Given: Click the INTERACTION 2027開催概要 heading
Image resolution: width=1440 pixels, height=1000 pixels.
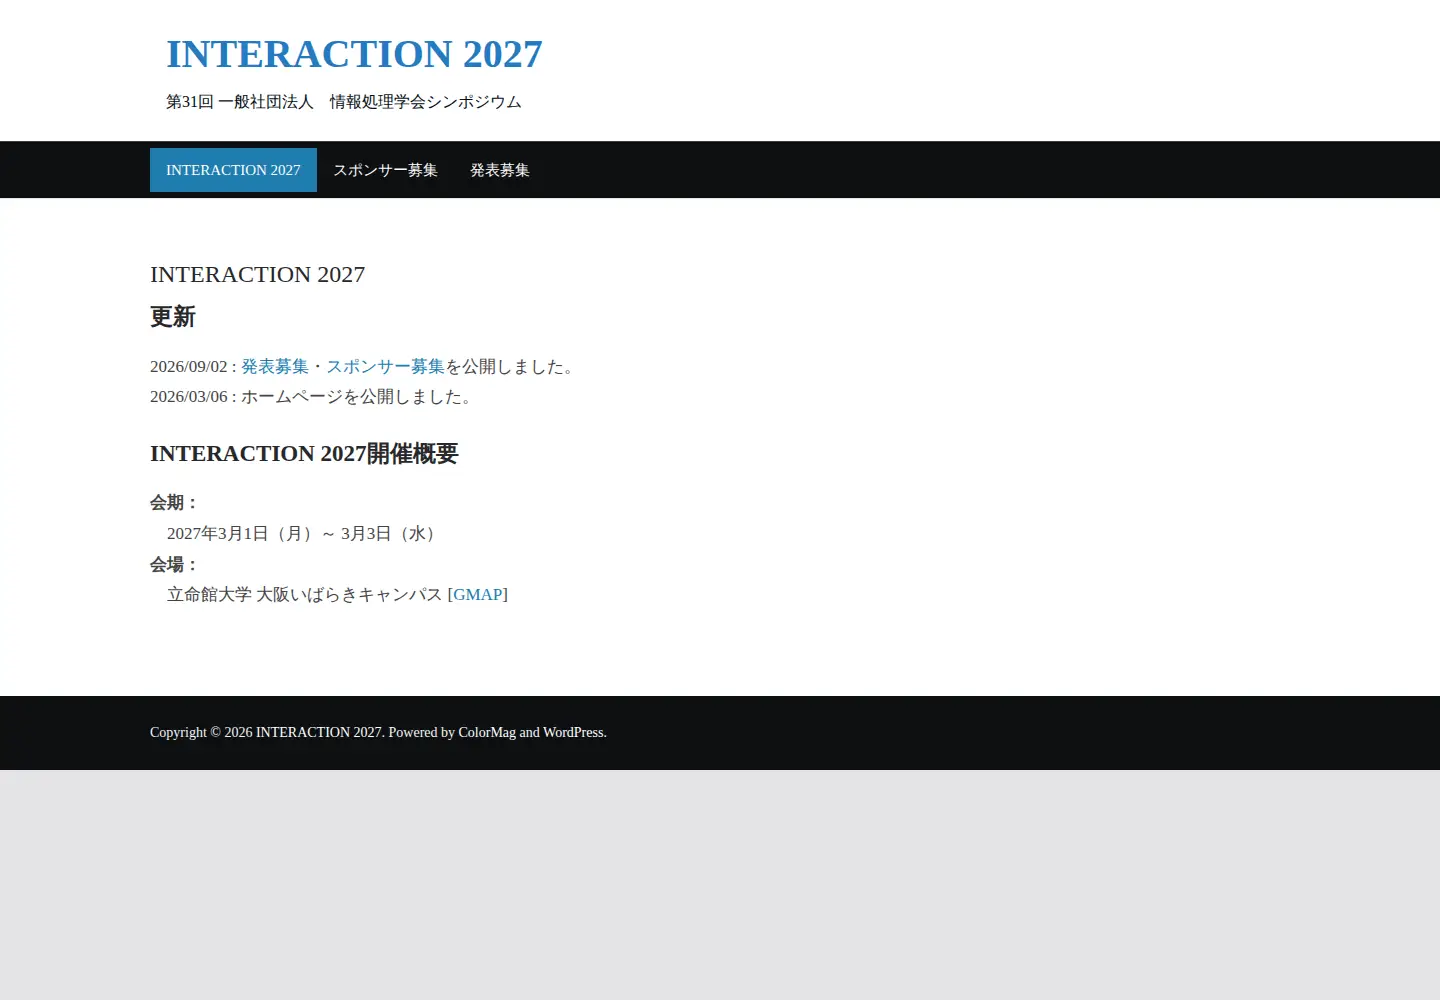Looking at the screenshot, I should tap(304, 454).
